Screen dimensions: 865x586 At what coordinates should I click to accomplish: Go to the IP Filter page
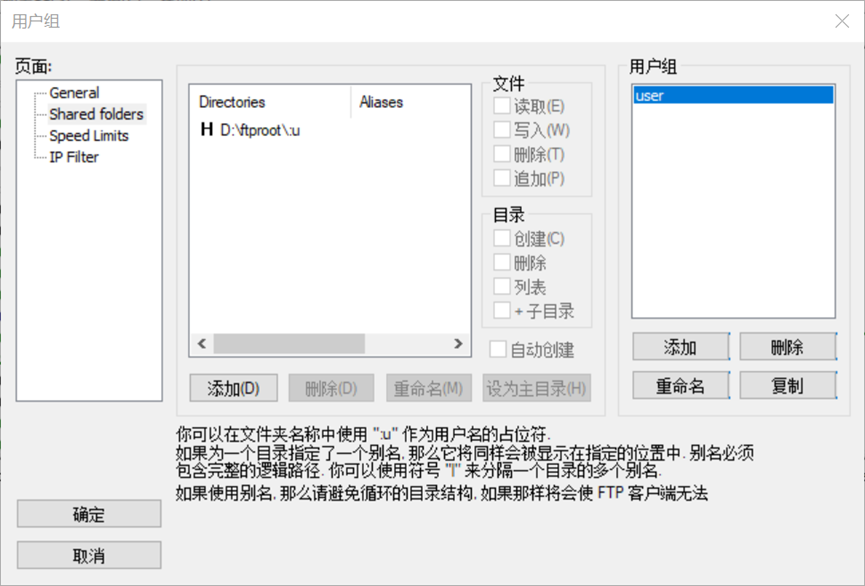point(74,157)
